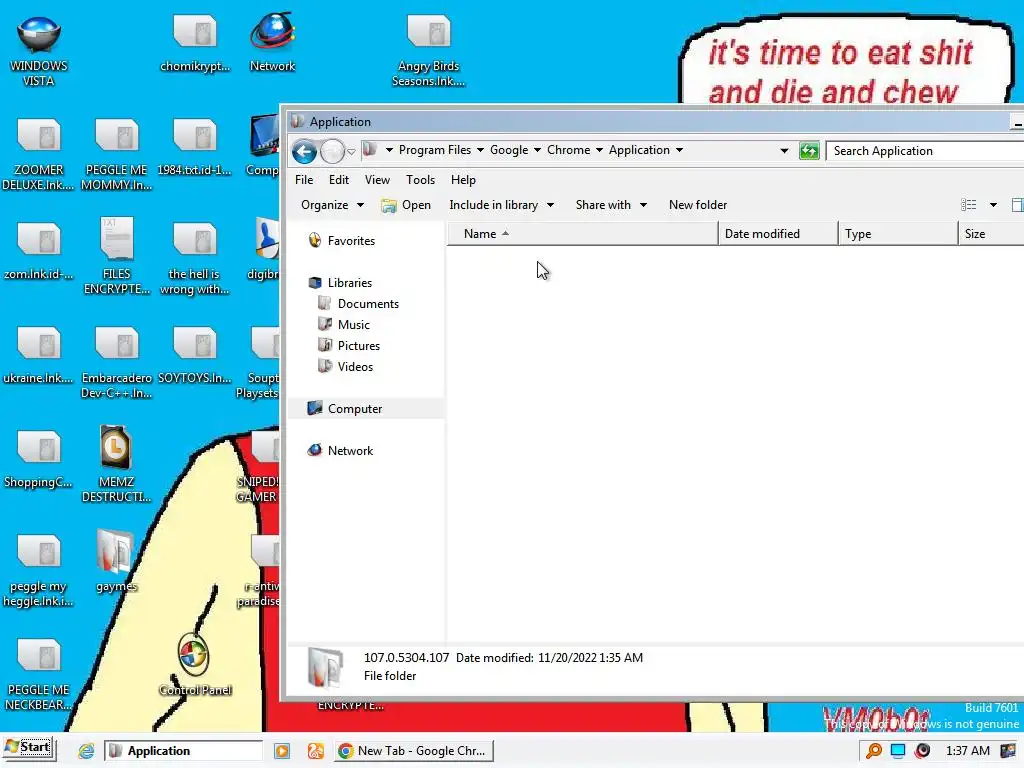Click folder thumbnail in details pane

point(325,667)
